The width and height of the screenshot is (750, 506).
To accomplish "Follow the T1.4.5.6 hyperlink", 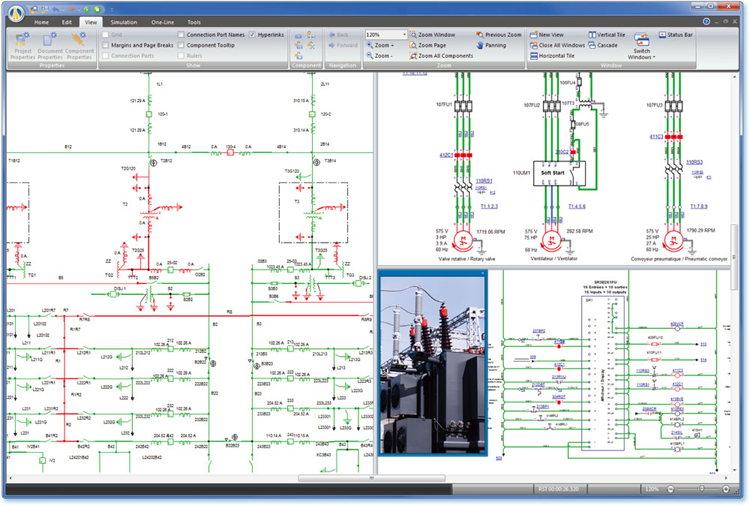I will coord(576,207).
